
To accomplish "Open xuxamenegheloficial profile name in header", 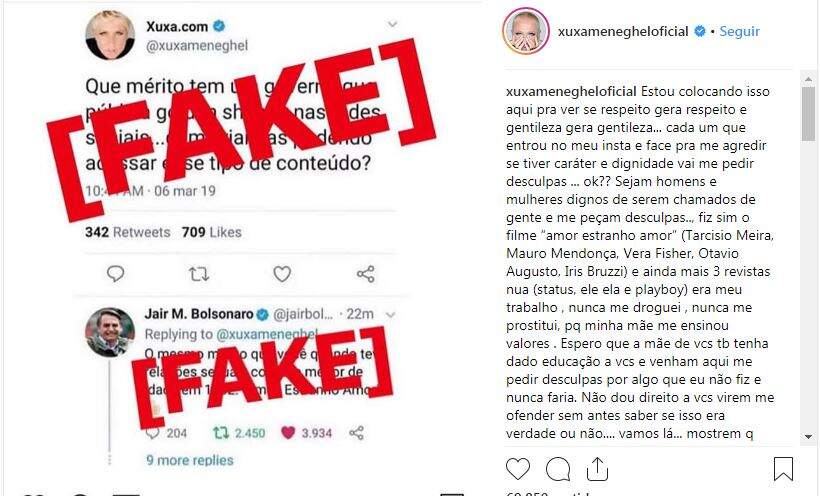I will 623,31.
